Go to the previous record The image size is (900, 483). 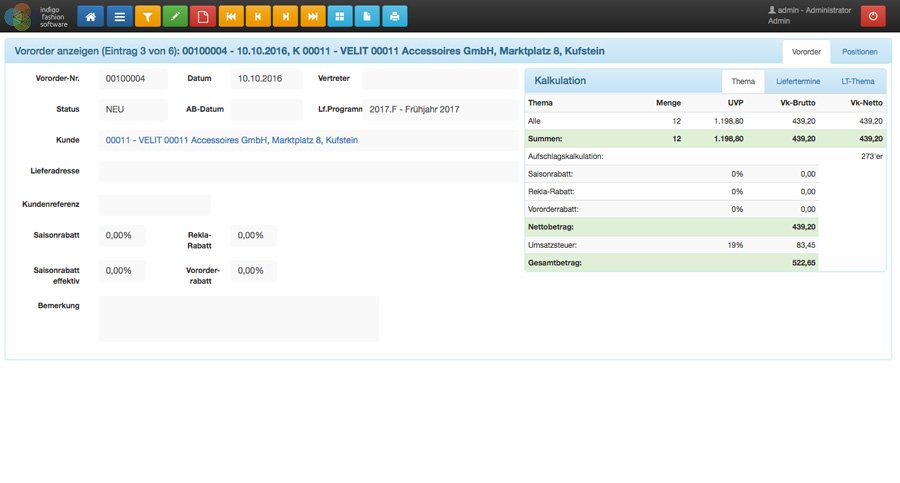258,17
